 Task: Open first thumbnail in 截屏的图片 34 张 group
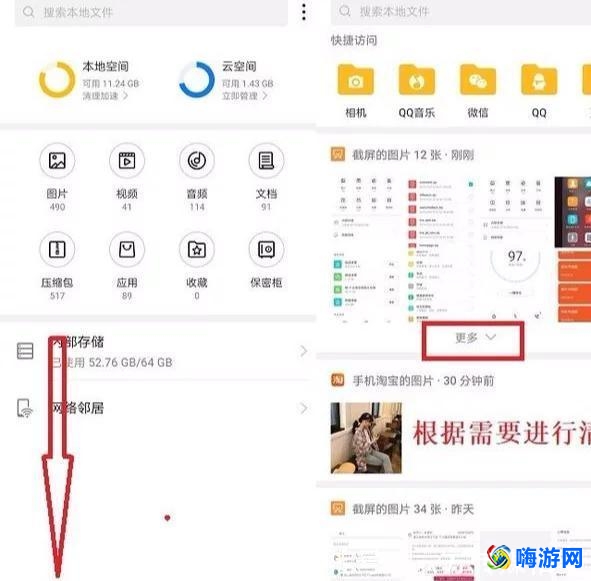pos(365,554)
